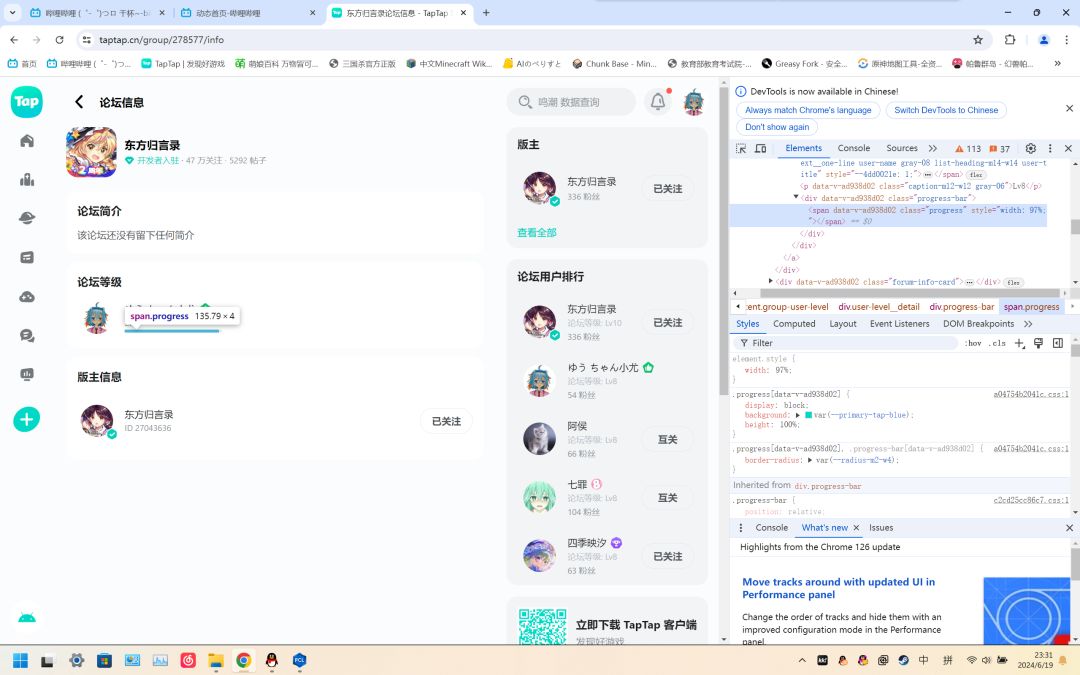Open DevTools three-dot customize menu

tap(1050, 148)
